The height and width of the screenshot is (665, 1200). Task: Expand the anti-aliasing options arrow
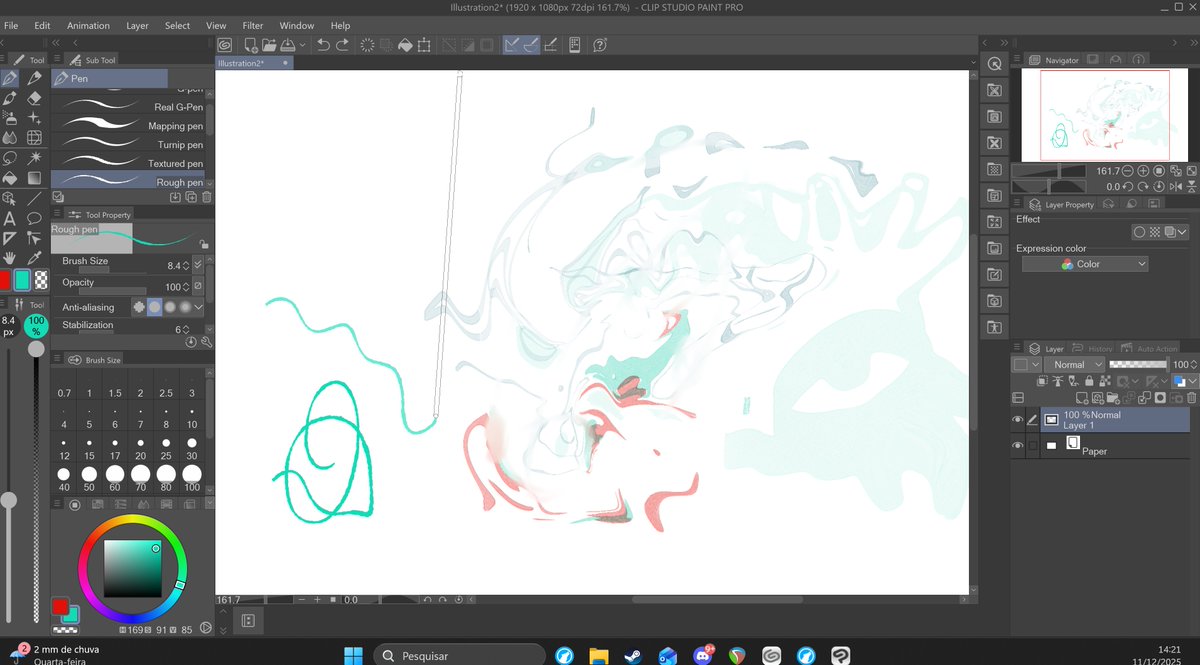(198, 307)
